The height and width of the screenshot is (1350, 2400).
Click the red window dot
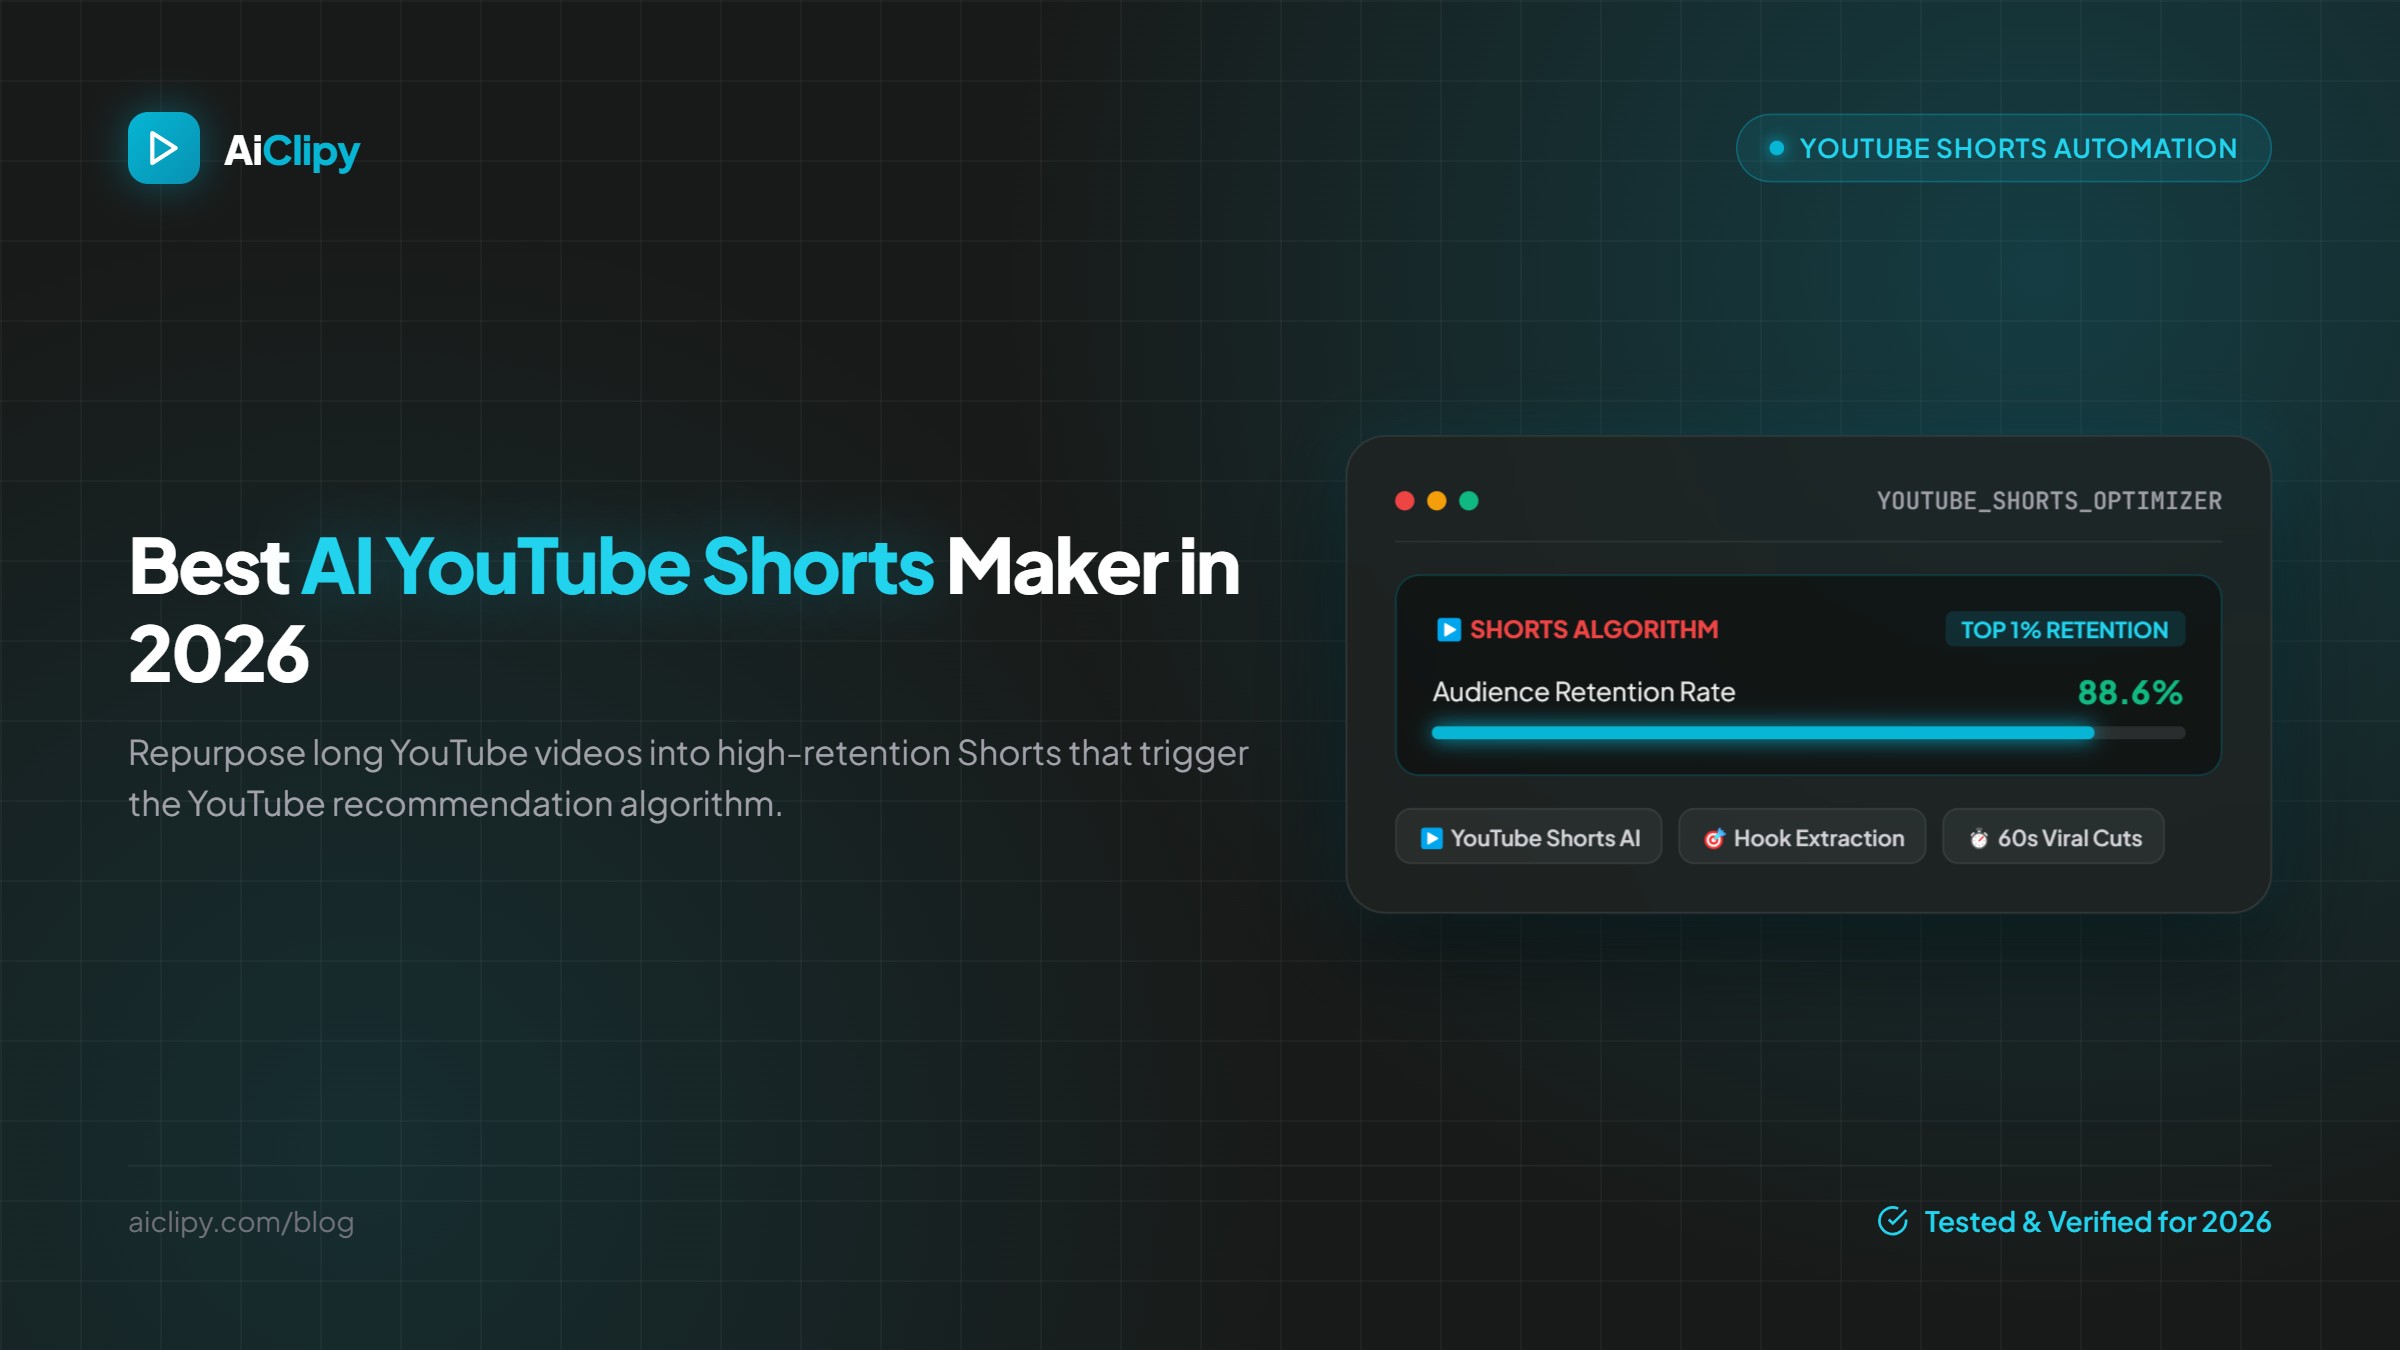pos(1405,501)
